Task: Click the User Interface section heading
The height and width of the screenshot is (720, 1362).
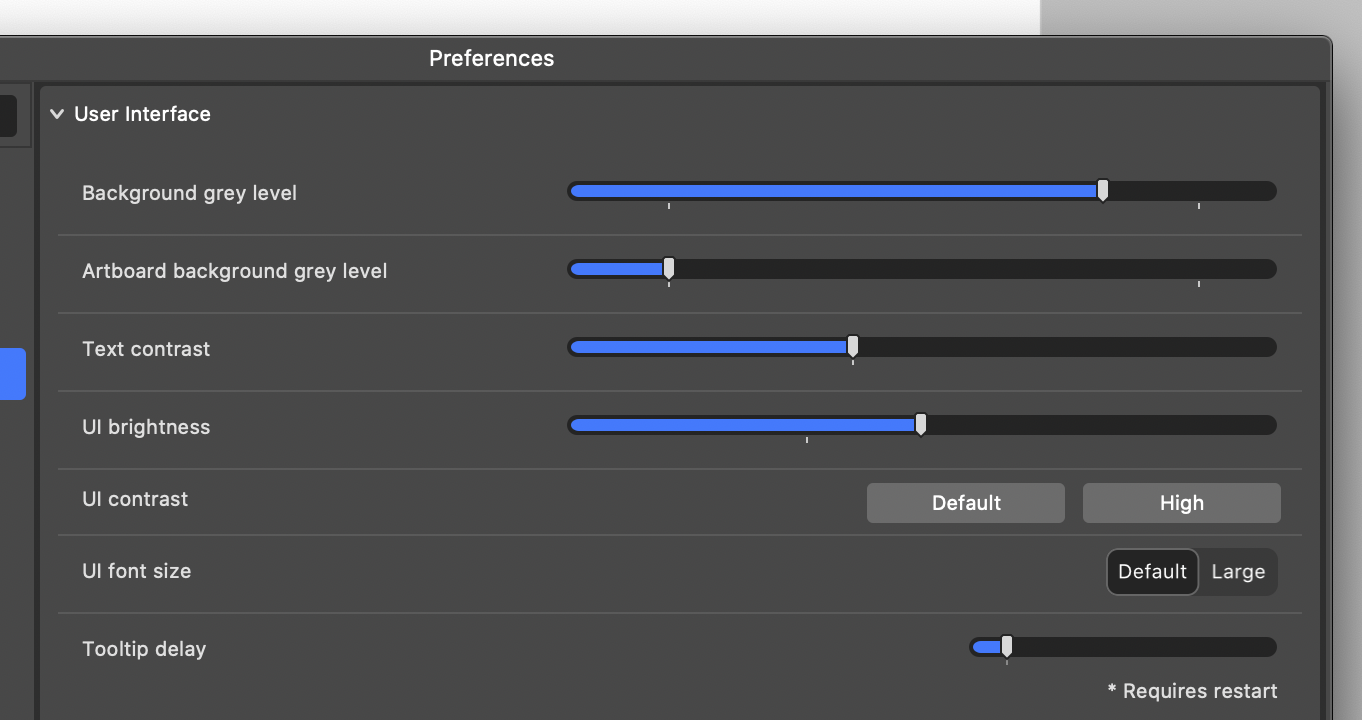Action: point(142,114)
